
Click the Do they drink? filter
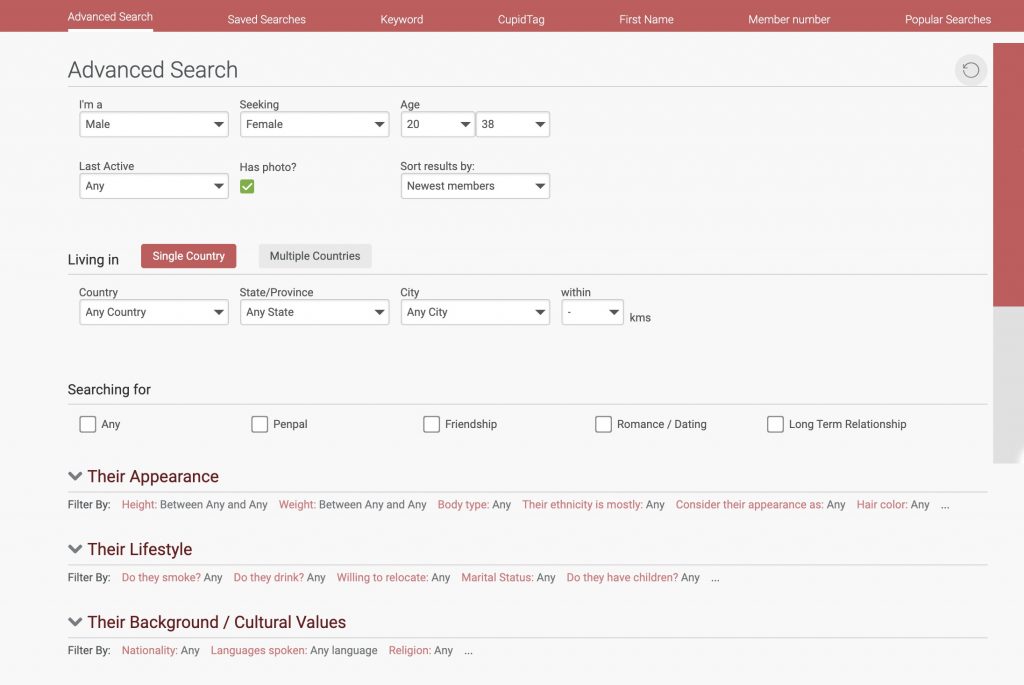click(268, 578)
